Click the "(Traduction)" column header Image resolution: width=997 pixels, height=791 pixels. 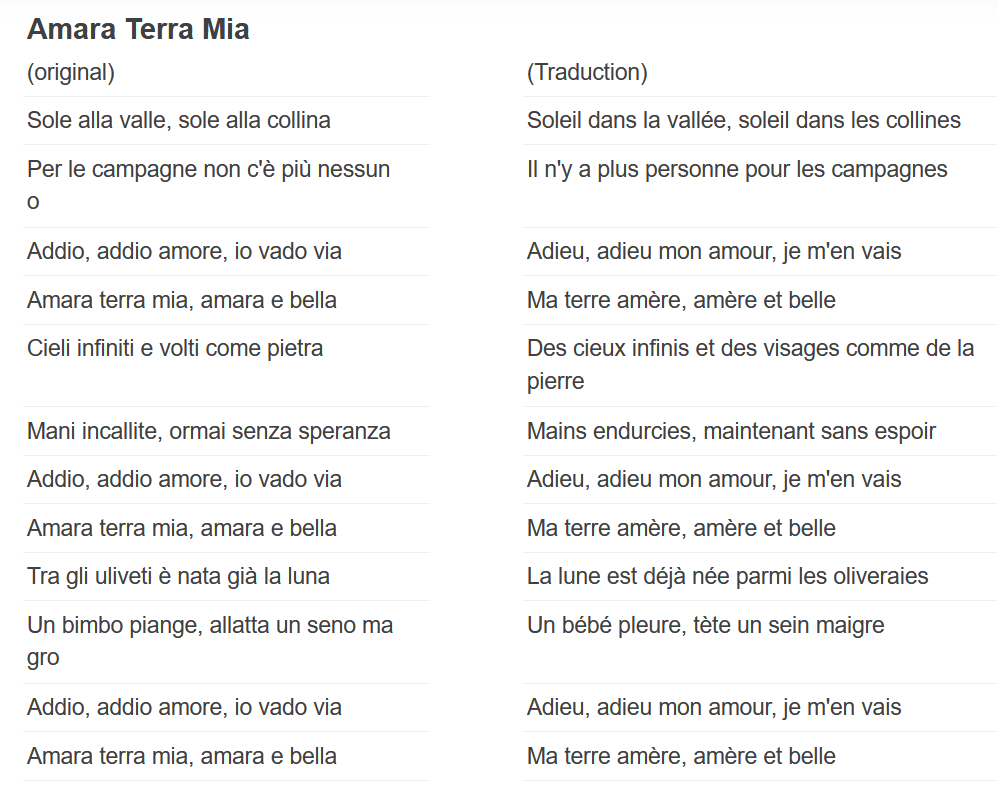click(587, 72)
